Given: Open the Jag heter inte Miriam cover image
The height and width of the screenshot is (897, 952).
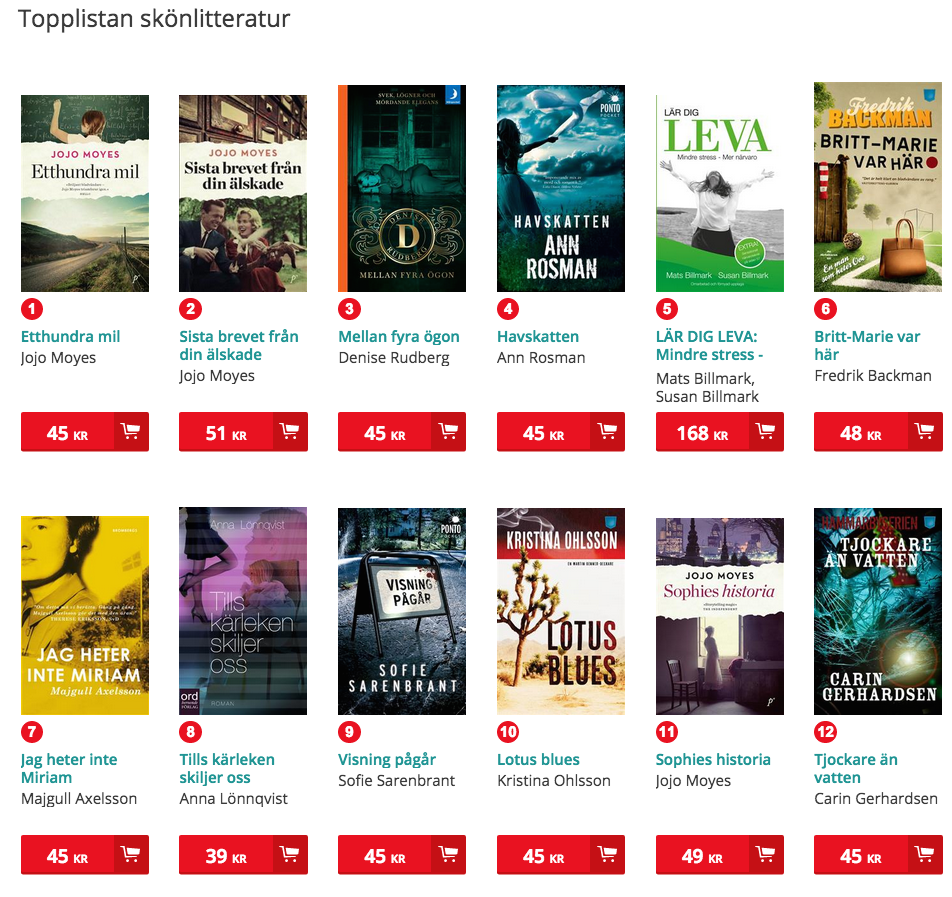Looking at the screenshot, I should (x=85, y=615).
